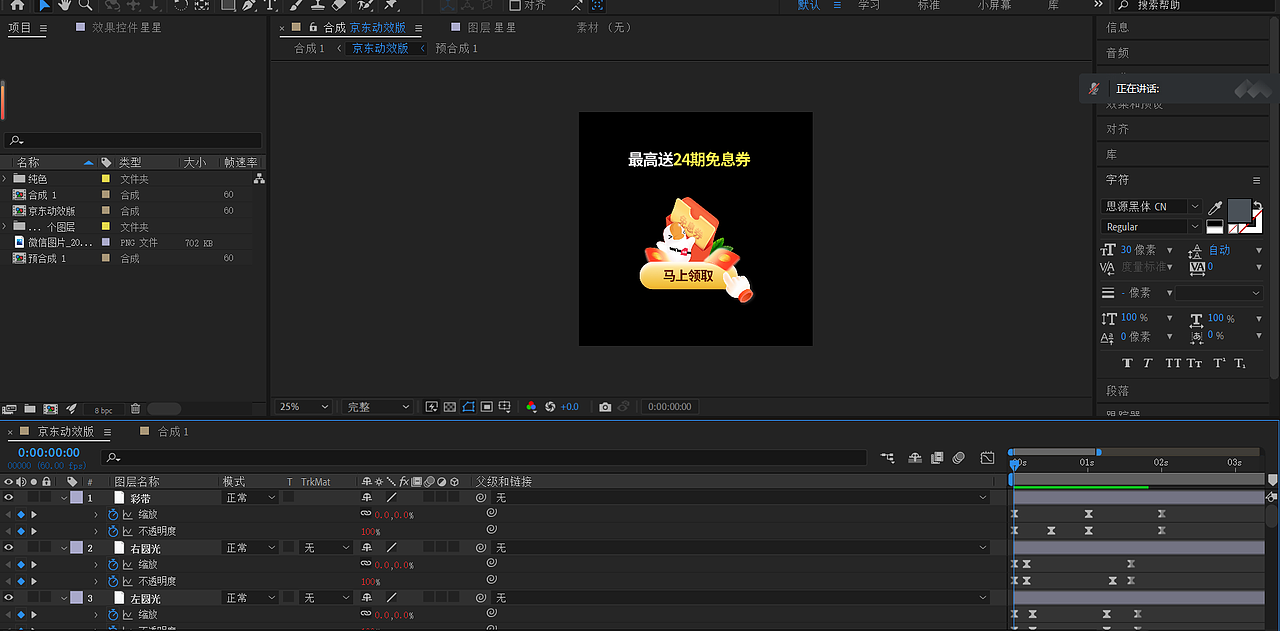Select the Selection arrow tool
Screen dimensions: 1280x631
coord(43,4)
